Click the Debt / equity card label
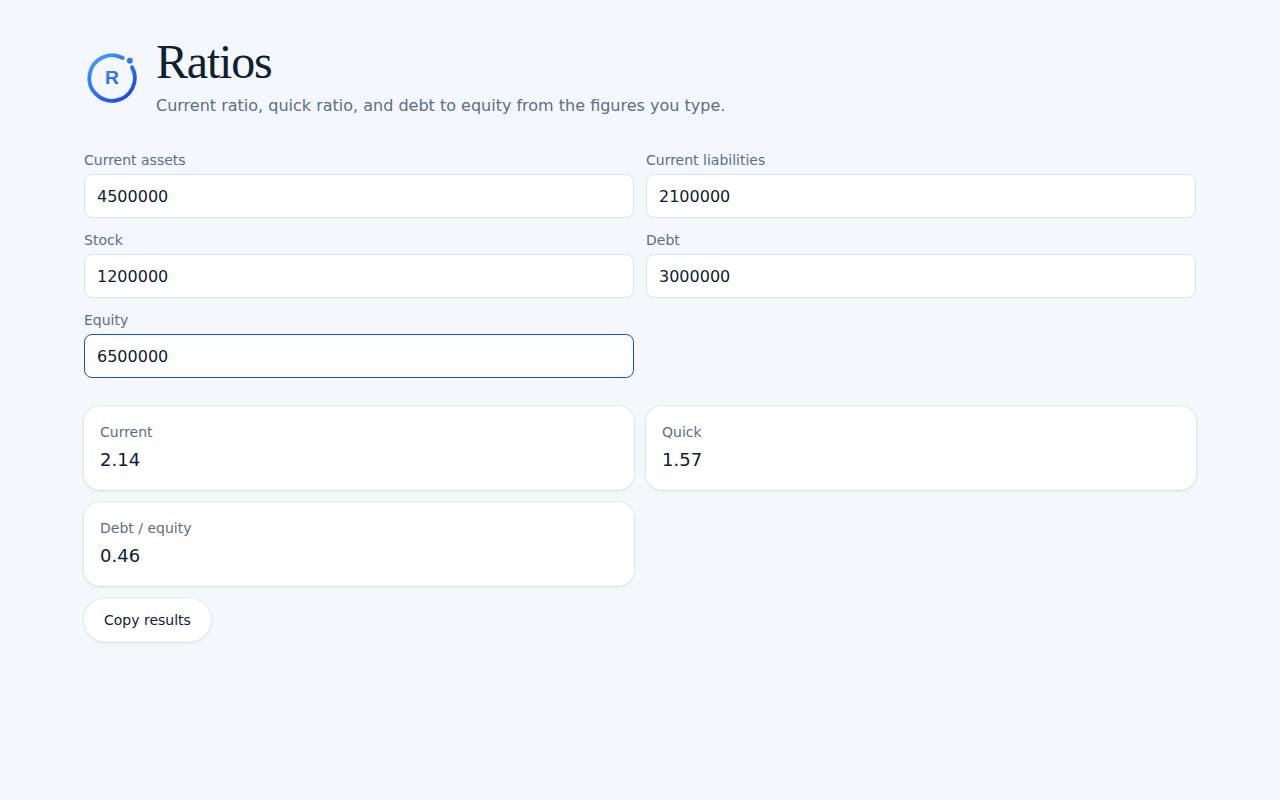Viewport: 1280px width, 800px height. coord(145,528)
